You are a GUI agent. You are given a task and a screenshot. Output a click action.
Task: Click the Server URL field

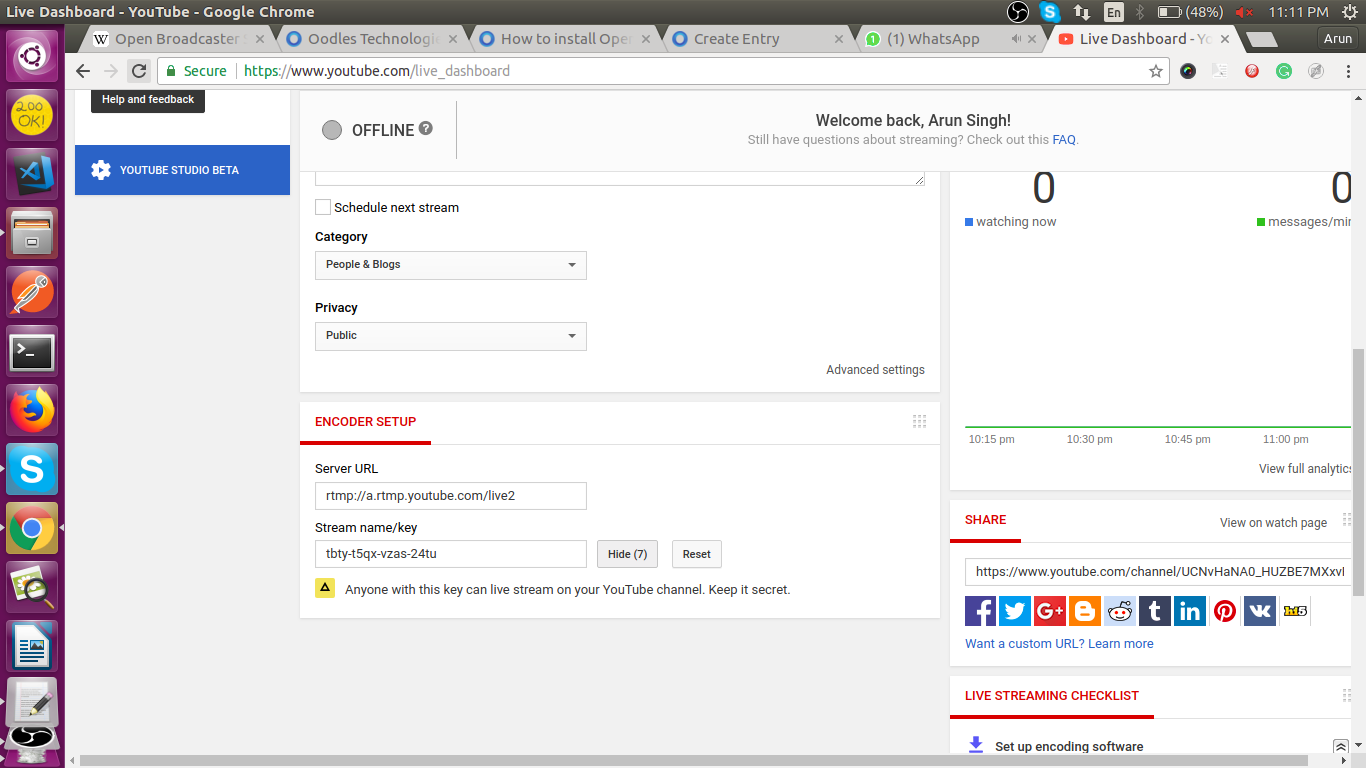451,496
